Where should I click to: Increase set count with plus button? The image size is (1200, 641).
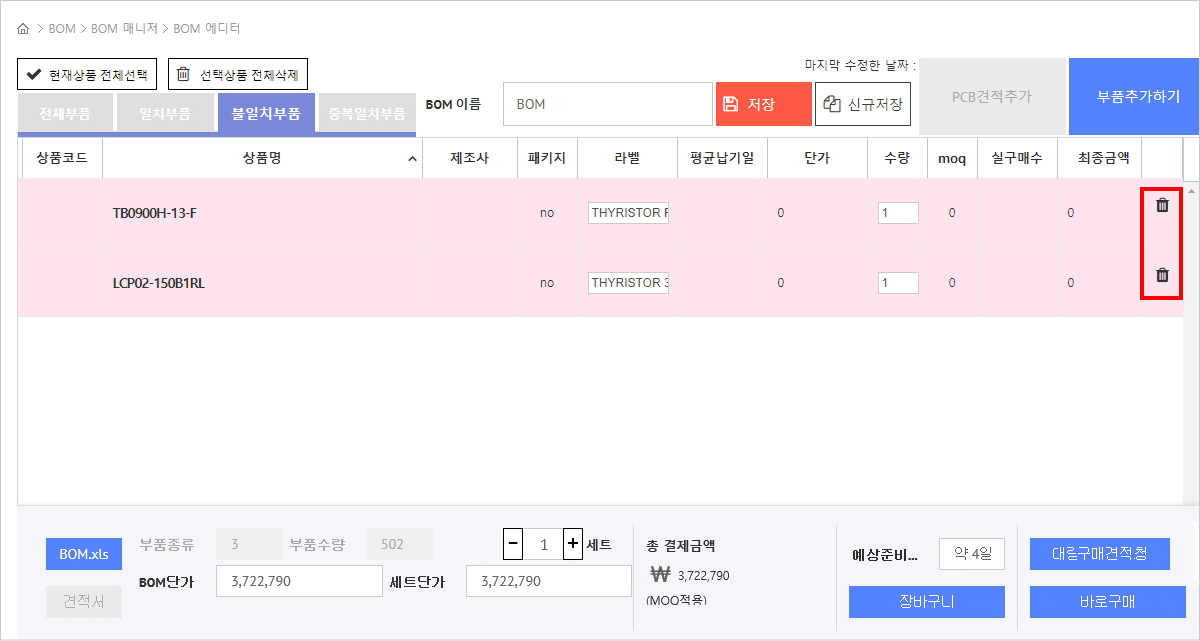pyautogui.click(x=573, y=544)
